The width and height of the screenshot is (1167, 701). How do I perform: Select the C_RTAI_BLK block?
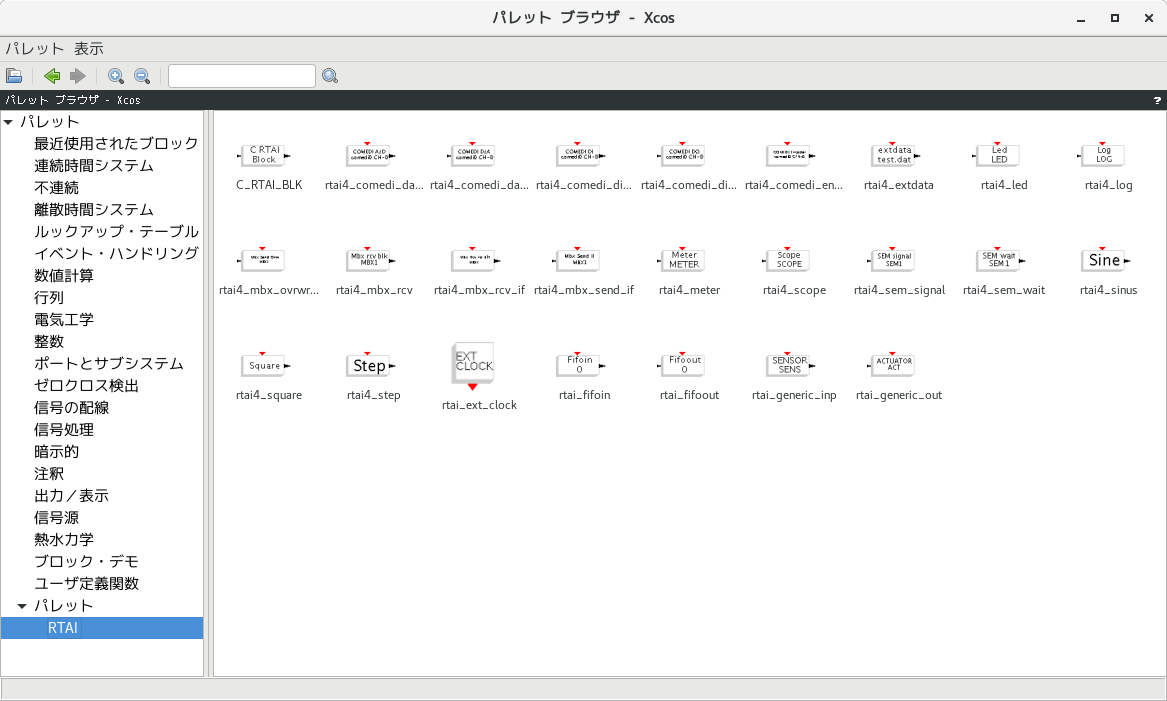point(262,155)
